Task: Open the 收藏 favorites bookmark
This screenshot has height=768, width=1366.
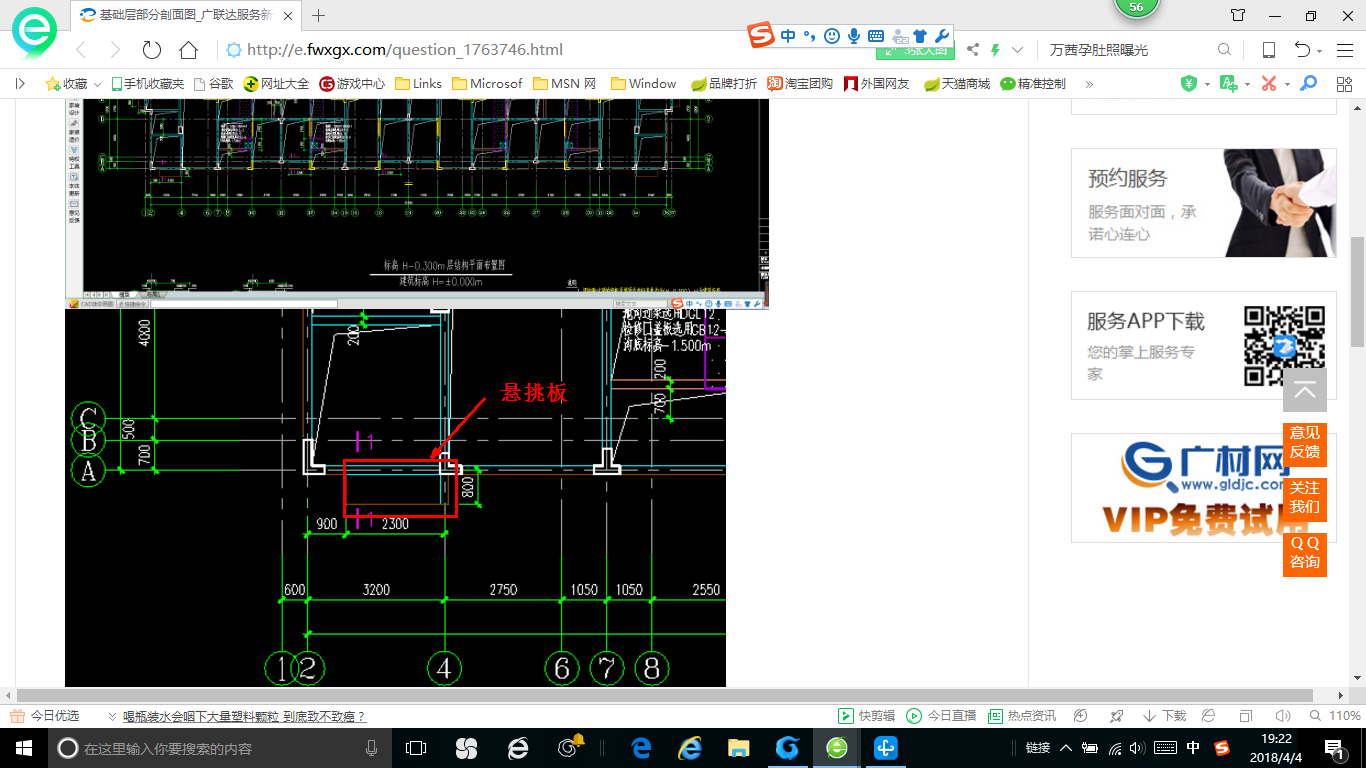Action: click(x=67, y=84)
